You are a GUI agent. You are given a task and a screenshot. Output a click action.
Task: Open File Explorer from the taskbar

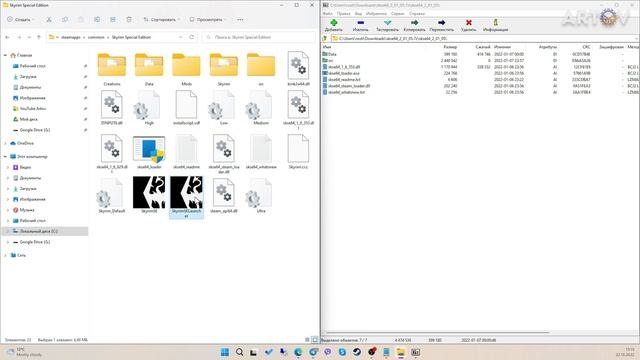click(x=401, y=352)
